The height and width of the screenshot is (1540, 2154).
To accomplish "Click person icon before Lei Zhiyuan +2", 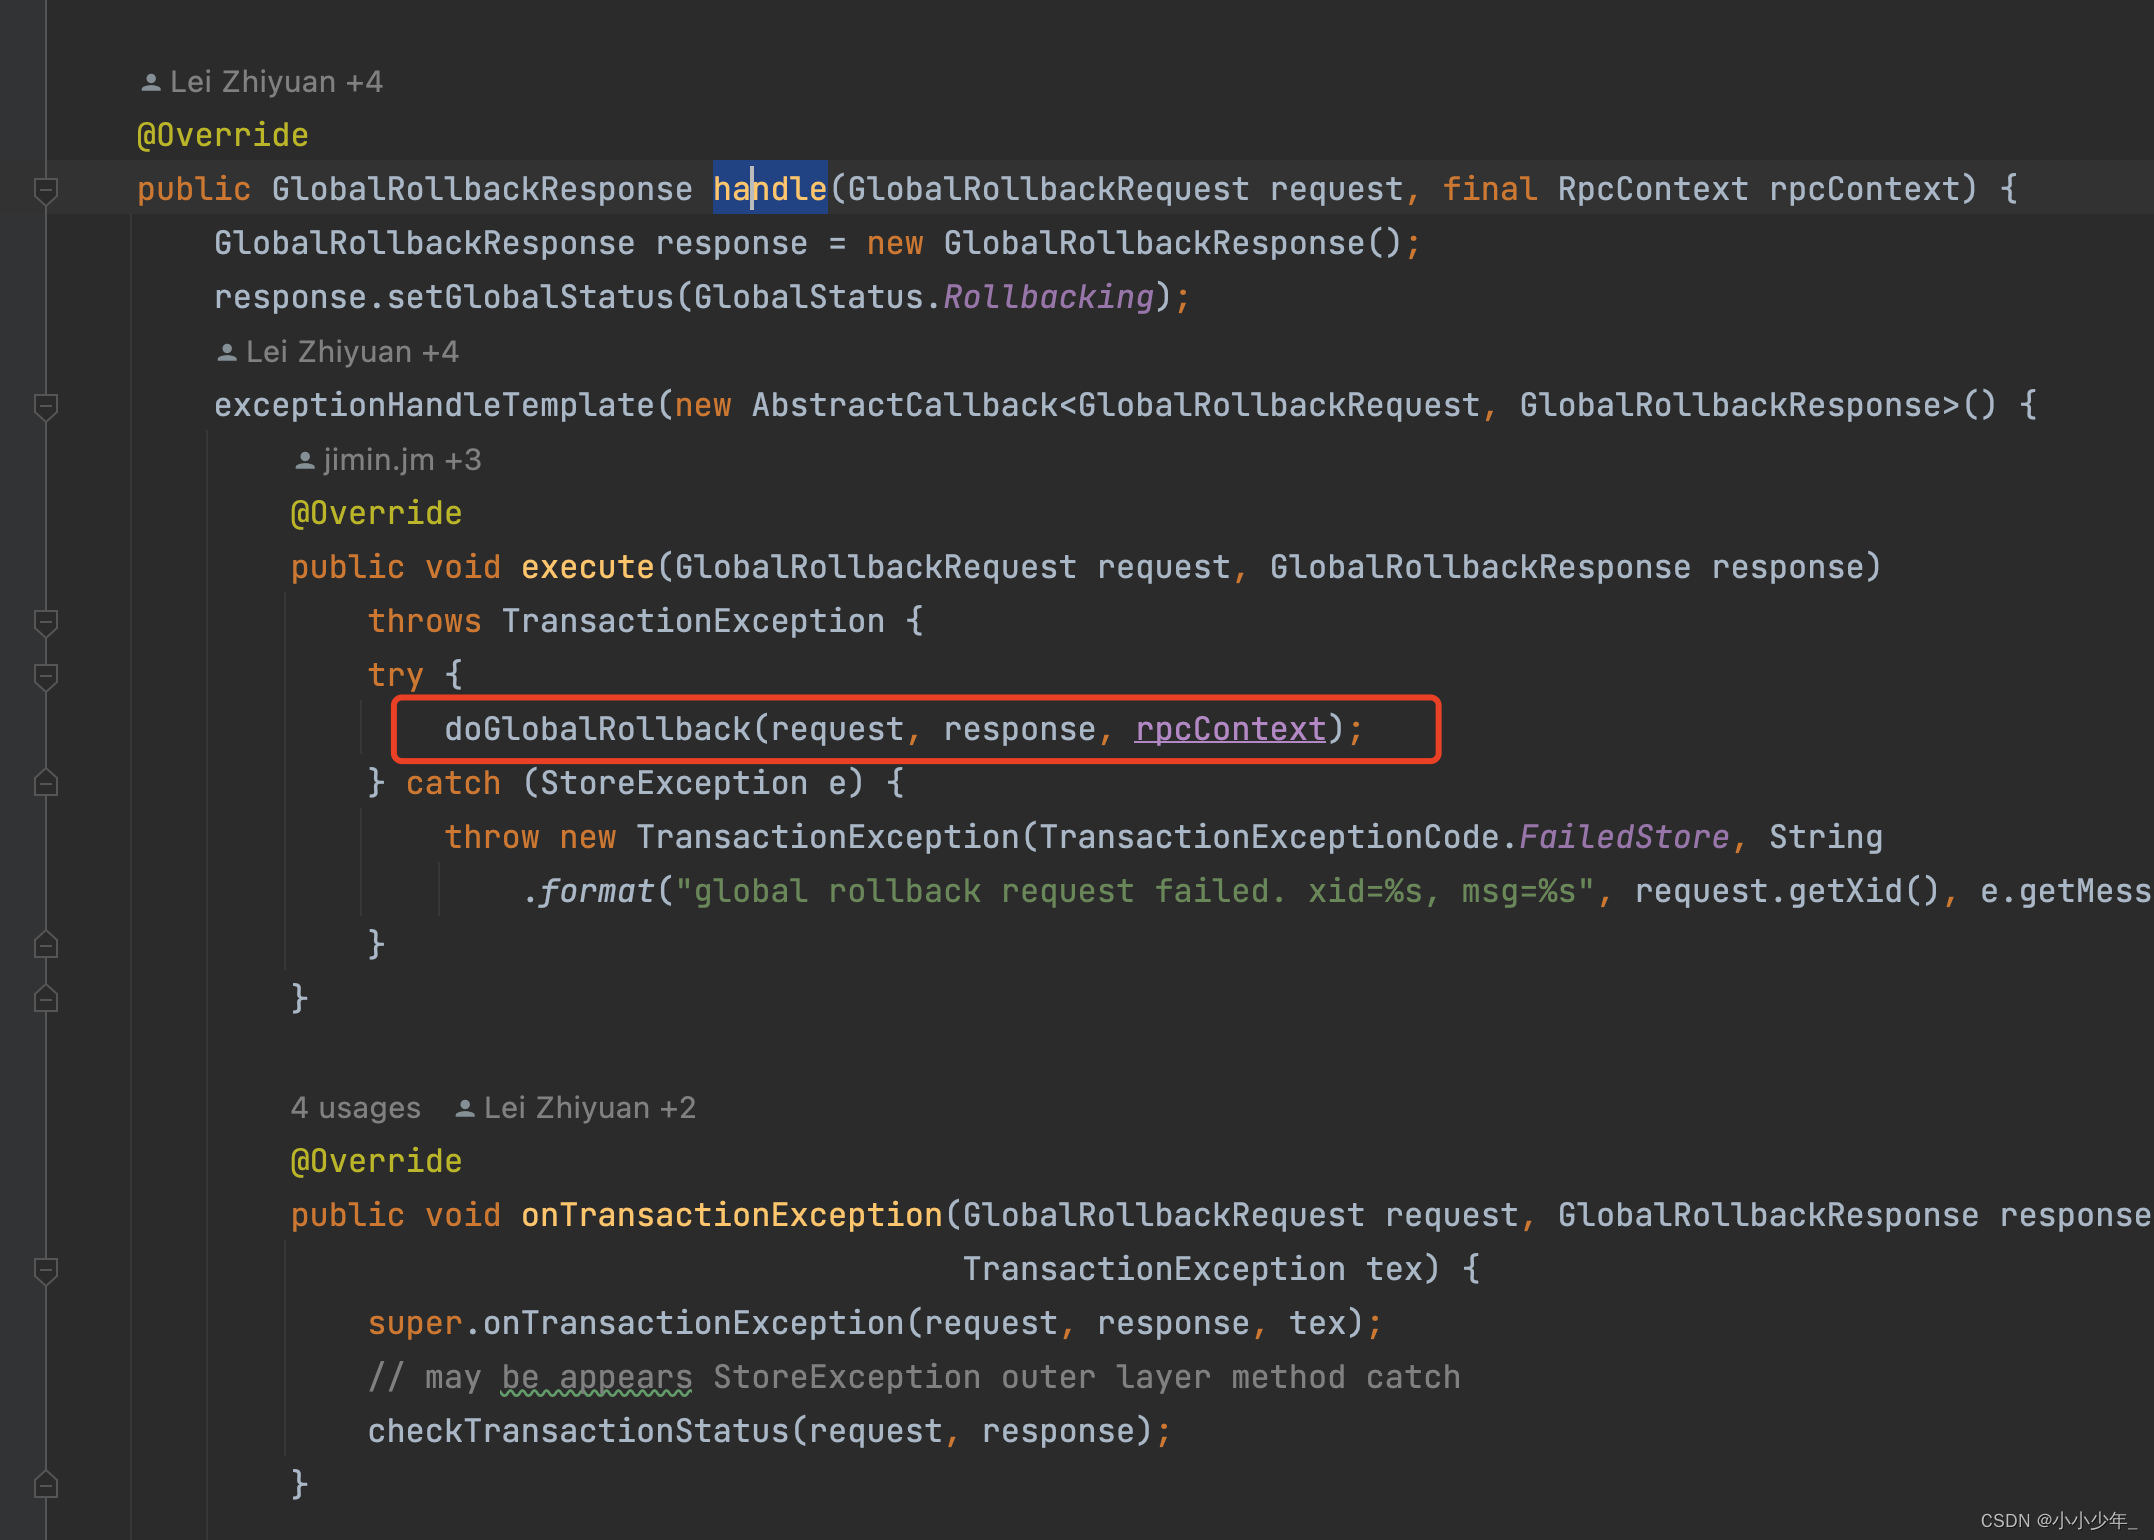I will pyautogui.click(x=465, y=1109).
